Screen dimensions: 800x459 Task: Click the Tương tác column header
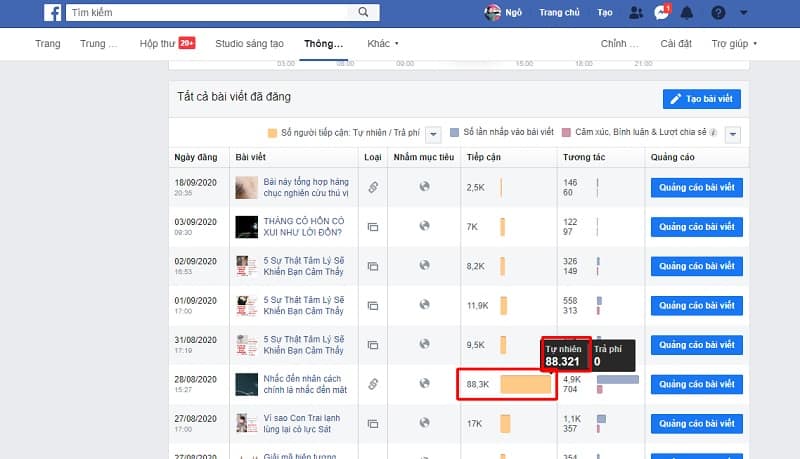584,157
